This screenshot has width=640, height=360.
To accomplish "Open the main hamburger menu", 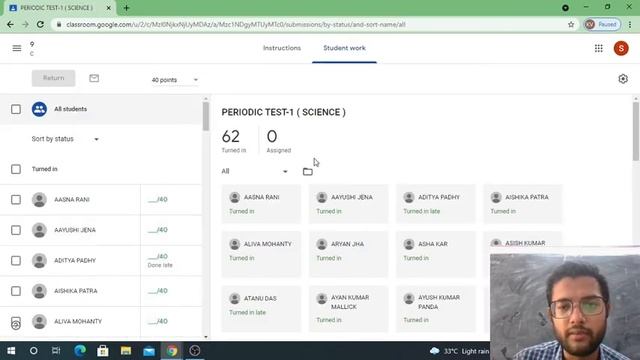I will coord(17,48).
